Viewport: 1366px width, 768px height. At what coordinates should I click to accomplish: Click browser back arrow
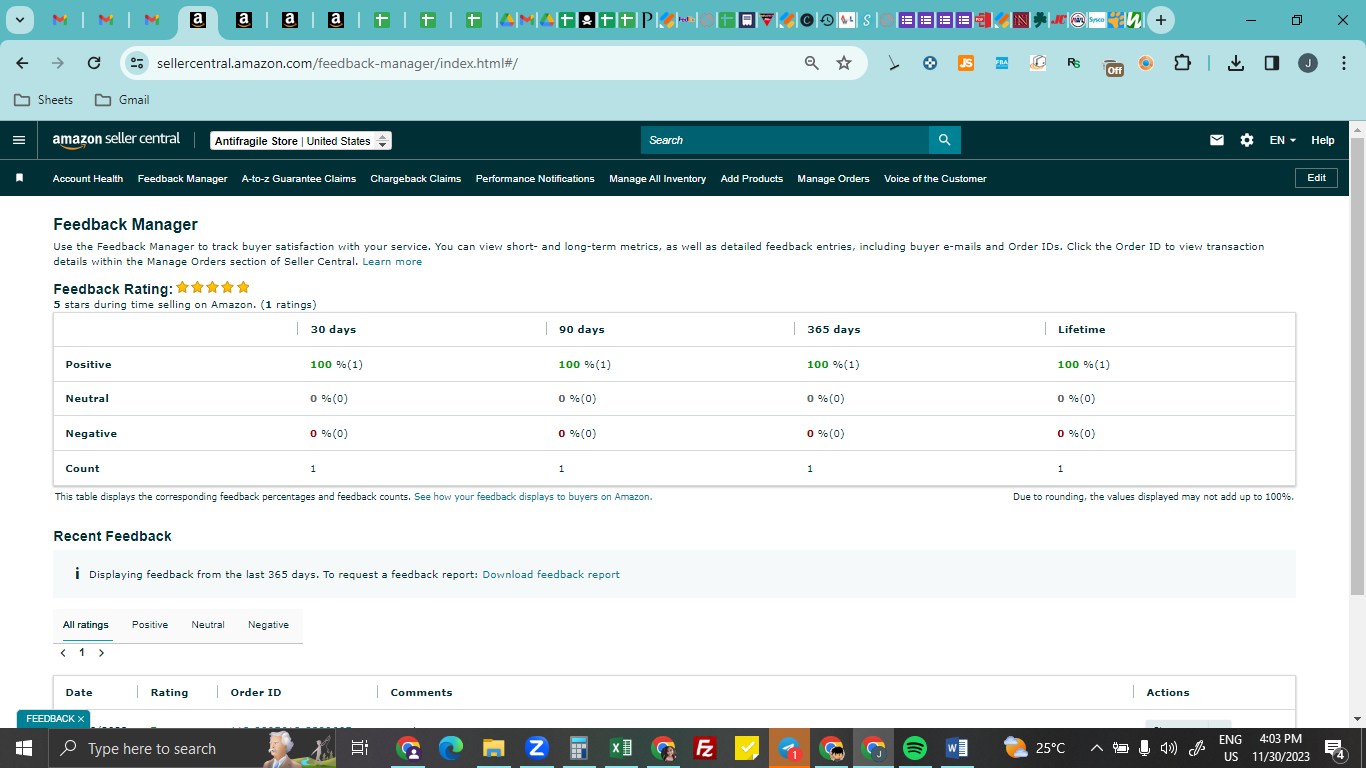click(22, 63)
